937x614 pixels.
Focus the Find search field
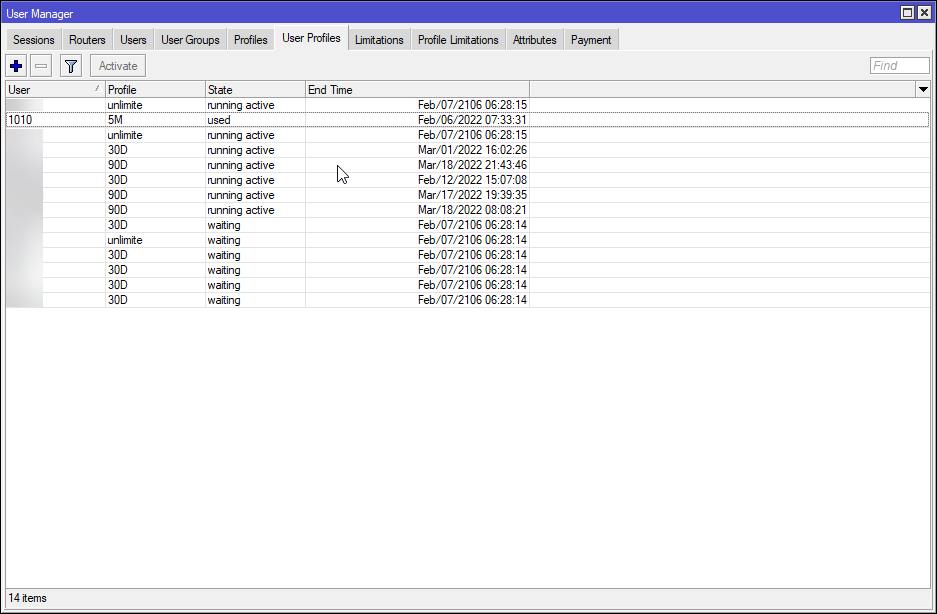pos(899,66)
